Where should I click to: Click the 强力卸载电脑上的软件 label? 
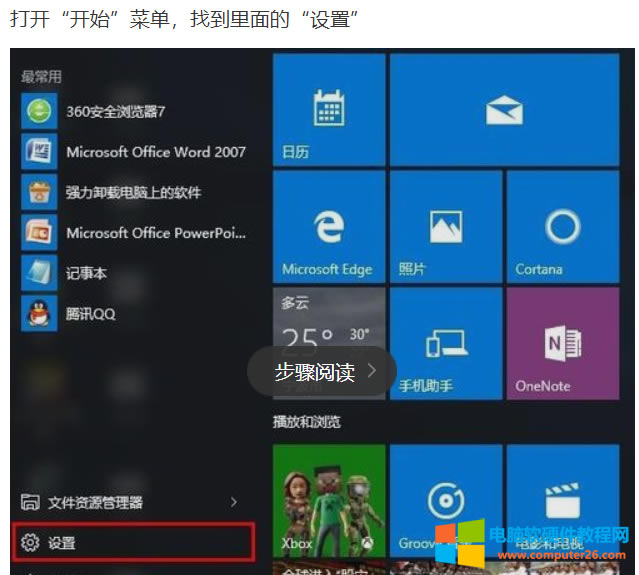tap(134, 192)
